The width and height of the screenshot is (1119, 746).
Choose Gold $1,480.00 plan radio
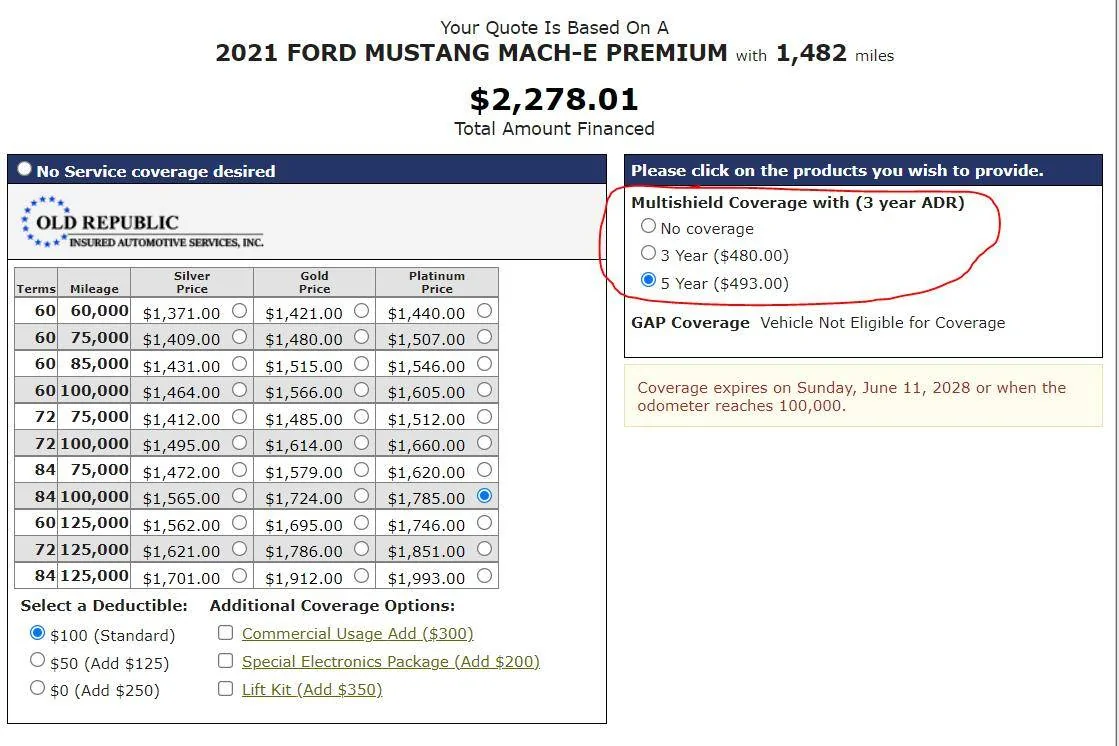(362, 336)
